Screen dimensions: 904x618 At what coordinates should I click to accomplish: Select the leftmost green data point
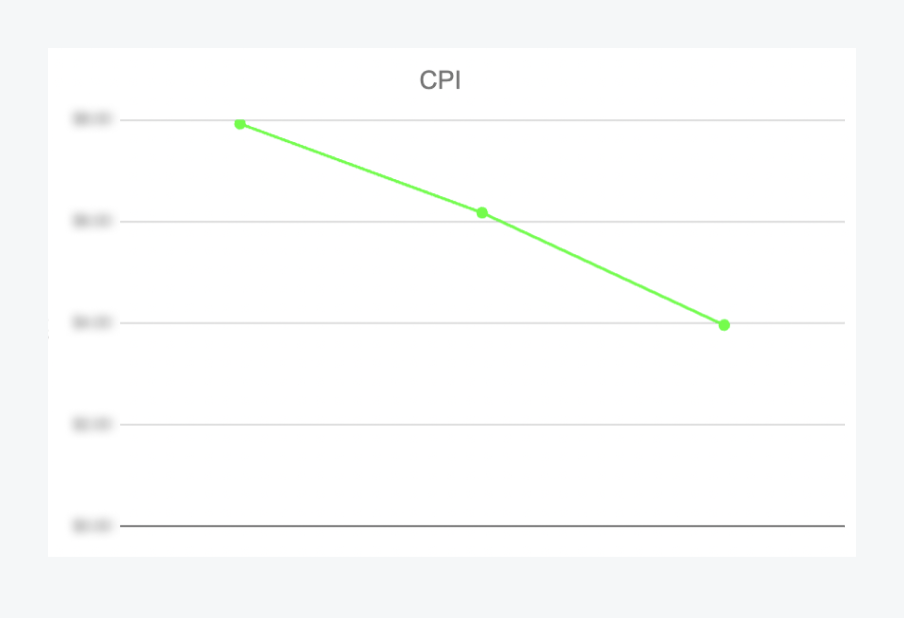[240, 123]
